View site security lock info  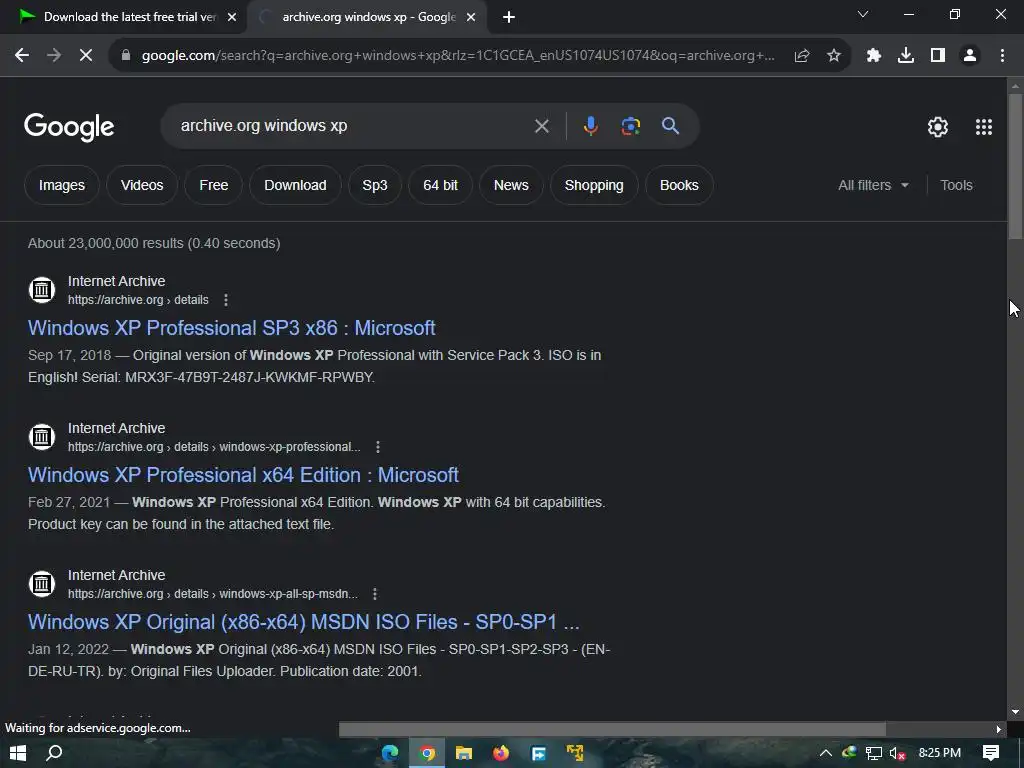(x=126, y=56)
